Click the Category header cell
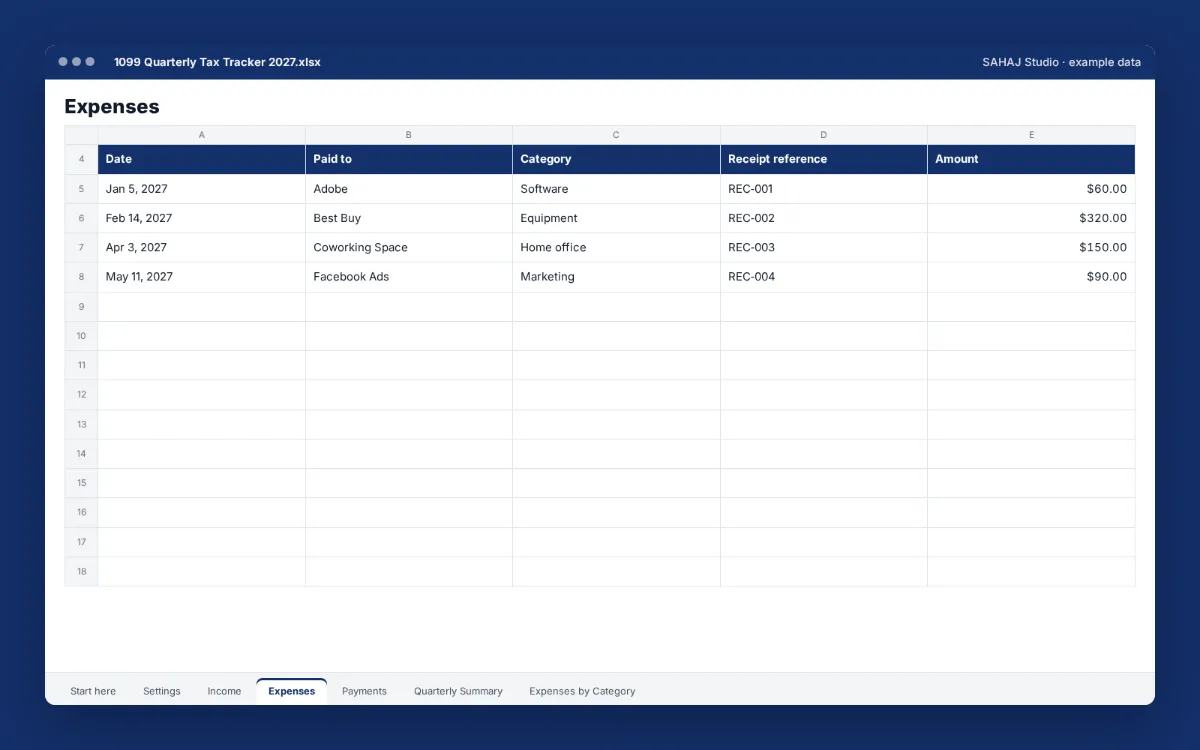Image resolution: width=1200 pixels, height=750 pixels. pos(616,159)
